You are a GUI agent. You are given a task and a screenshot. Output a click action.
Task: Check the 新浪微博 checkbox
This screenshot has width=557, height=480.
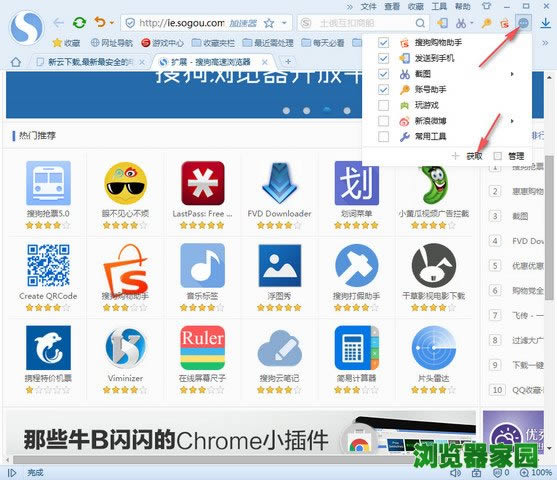(383, 121)
